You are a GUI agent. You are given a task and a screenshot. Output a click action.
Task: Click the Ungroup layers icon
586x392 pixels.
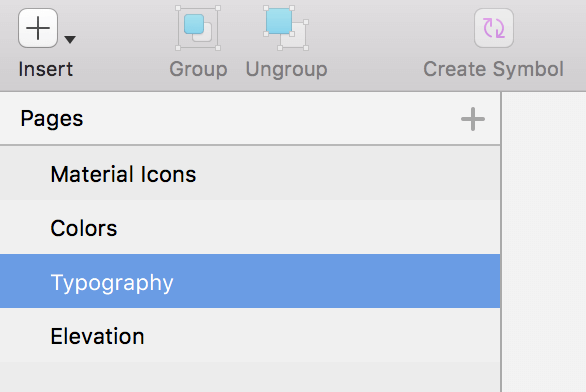click(286, 28)
